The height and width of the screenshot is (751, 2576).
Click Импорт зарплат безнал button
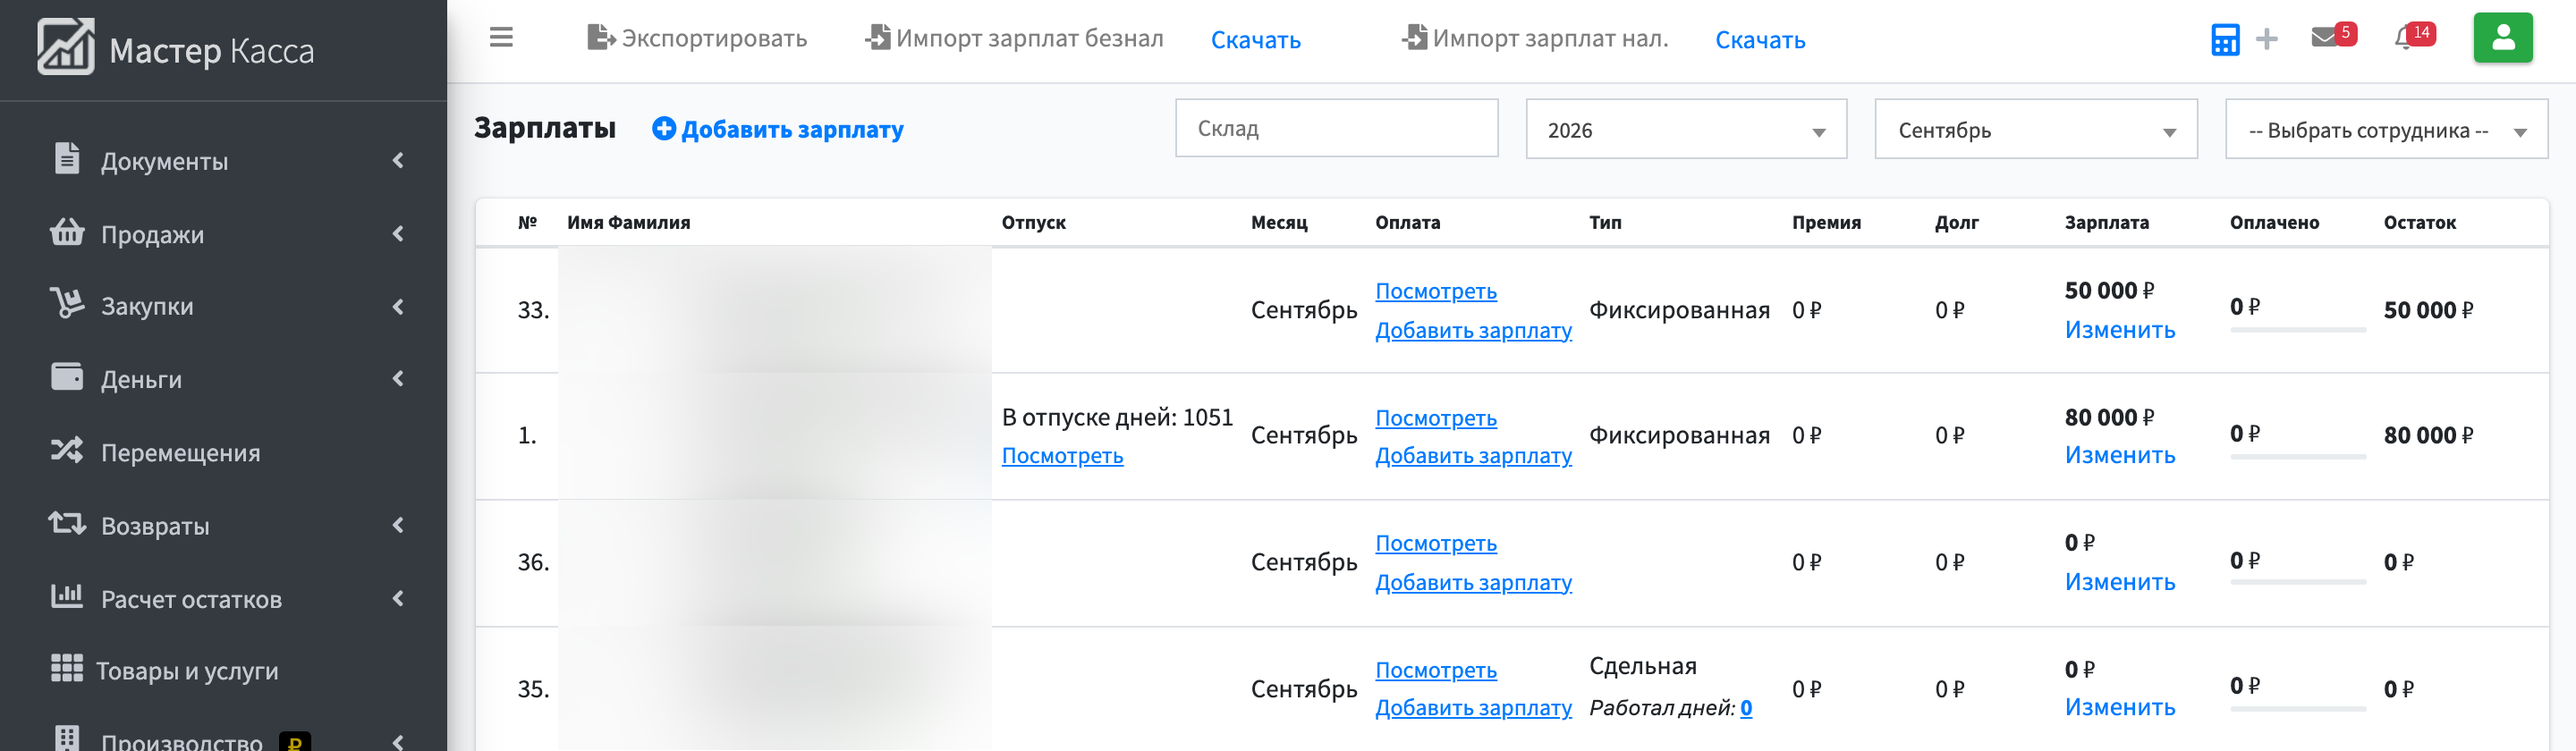1014,38
